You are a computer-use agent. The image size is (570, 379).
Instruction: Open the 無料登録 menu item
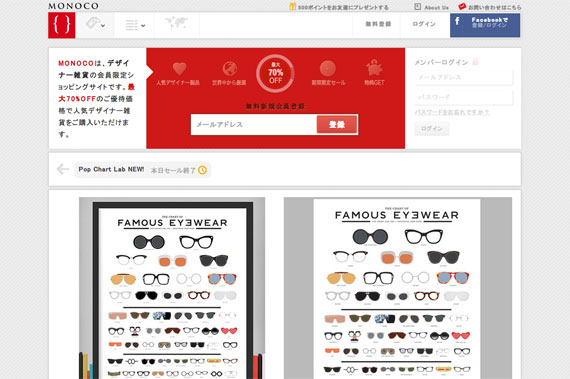378,24
